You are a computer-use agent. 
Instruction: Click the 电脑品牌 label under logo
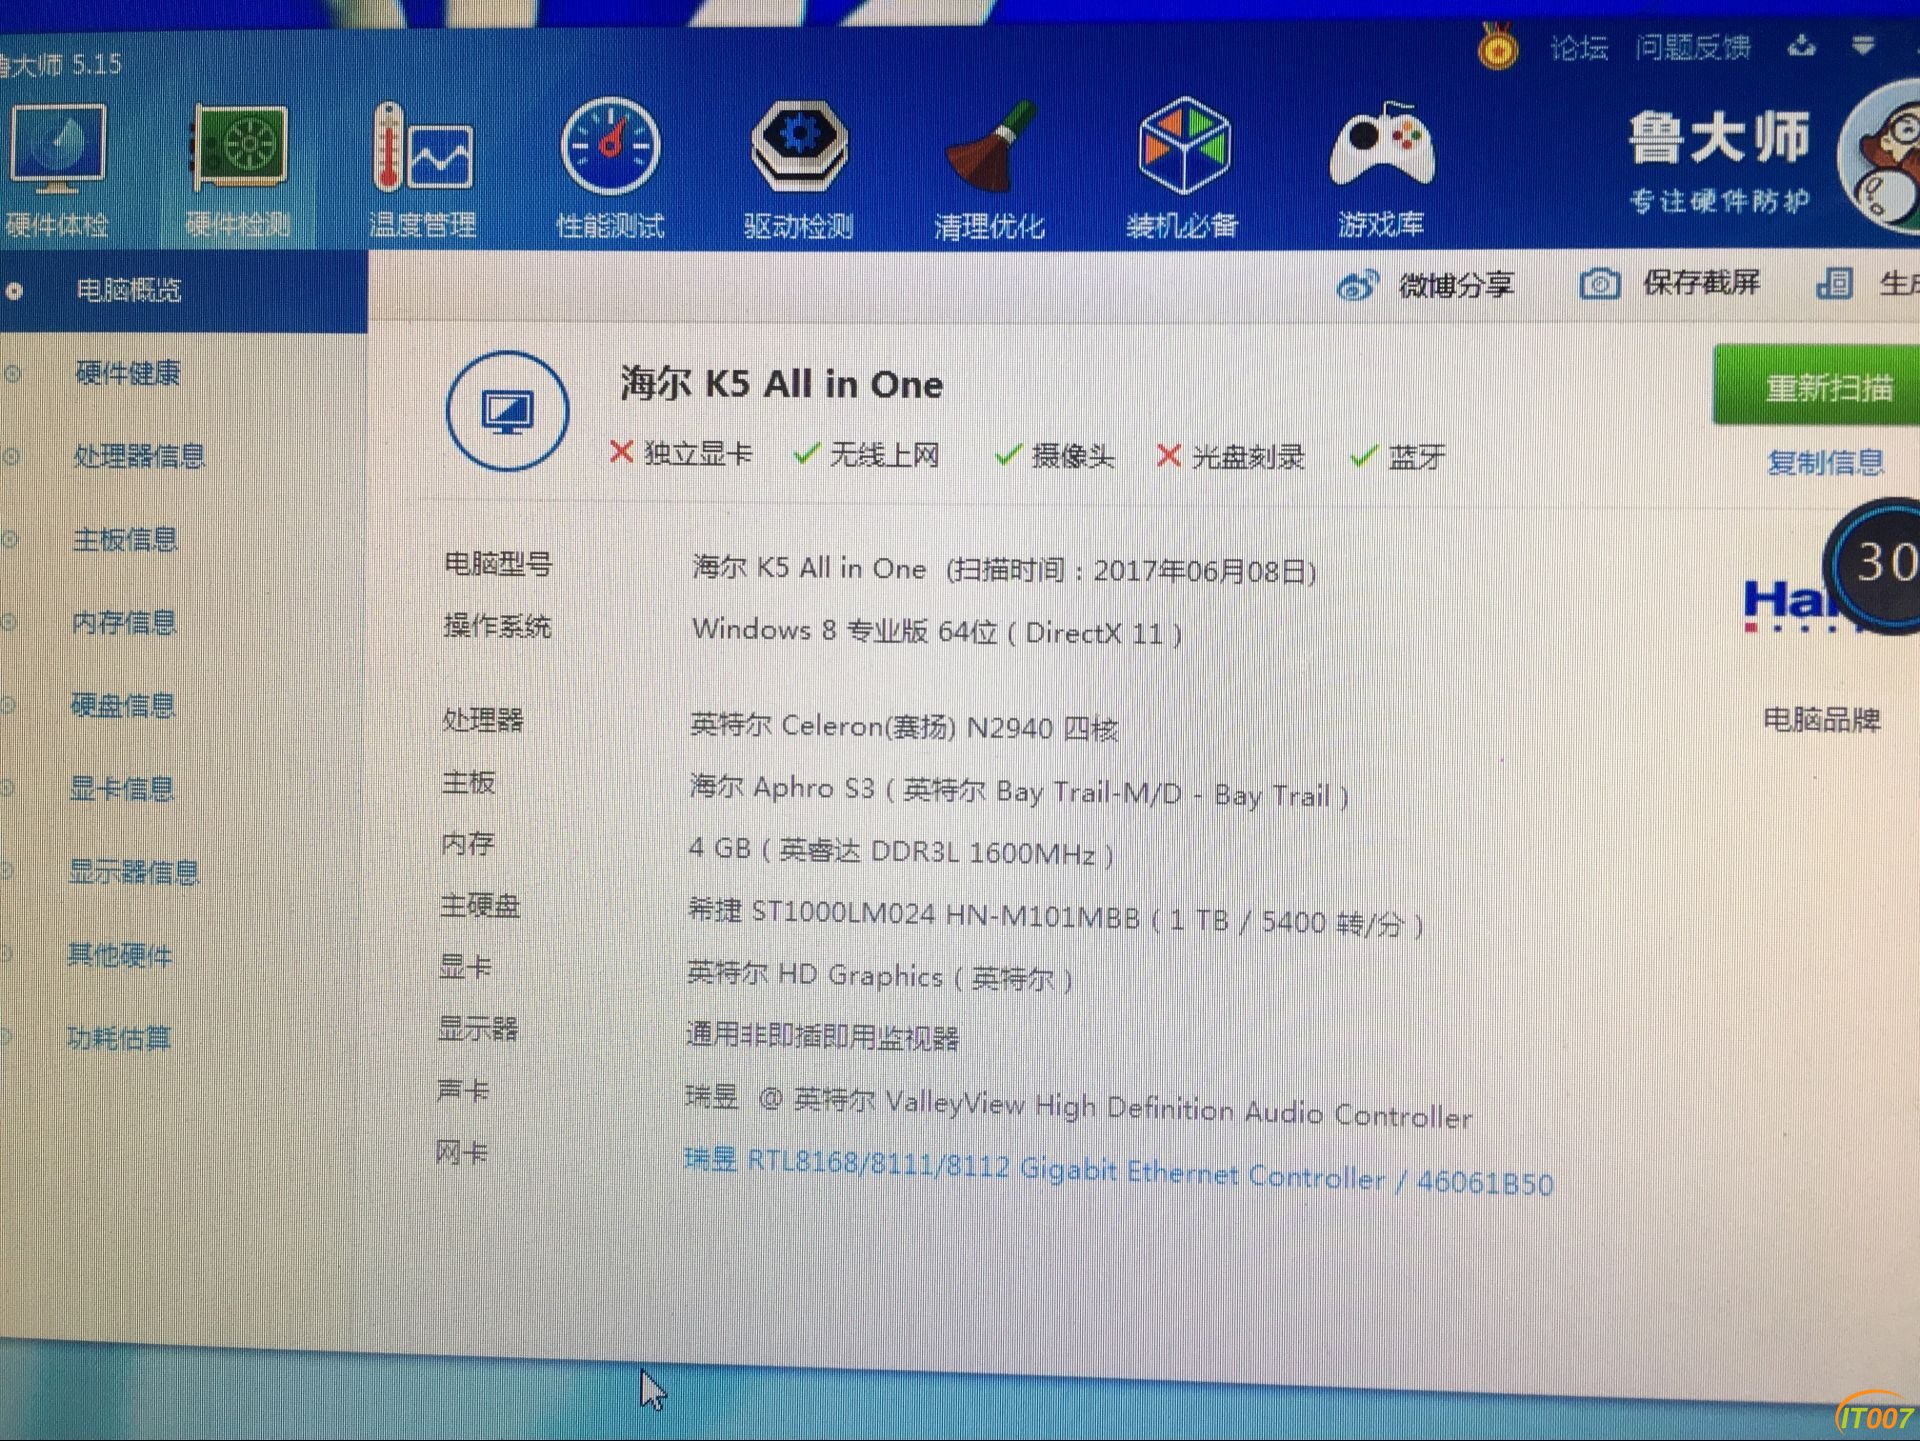point(1822,719)
